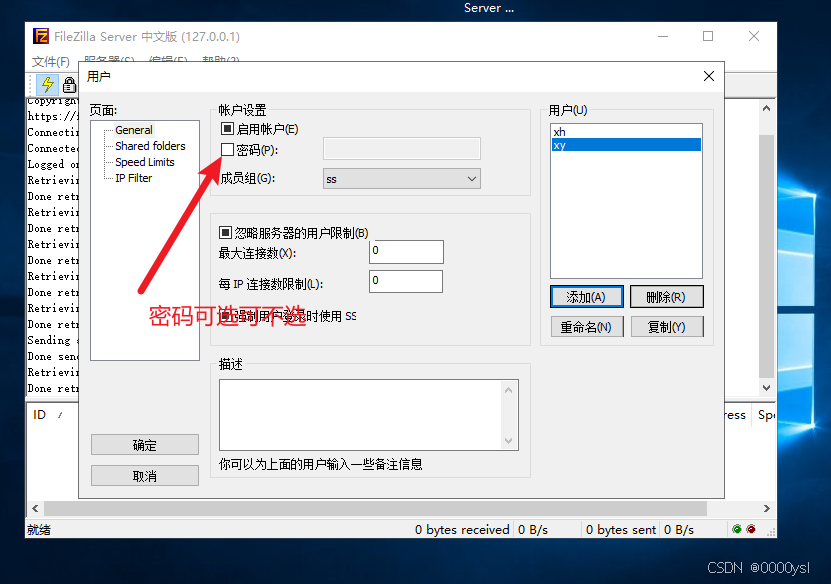831x584 pixels.
Task: Click the 0 bytes sent status text
Action: (621, 529)
